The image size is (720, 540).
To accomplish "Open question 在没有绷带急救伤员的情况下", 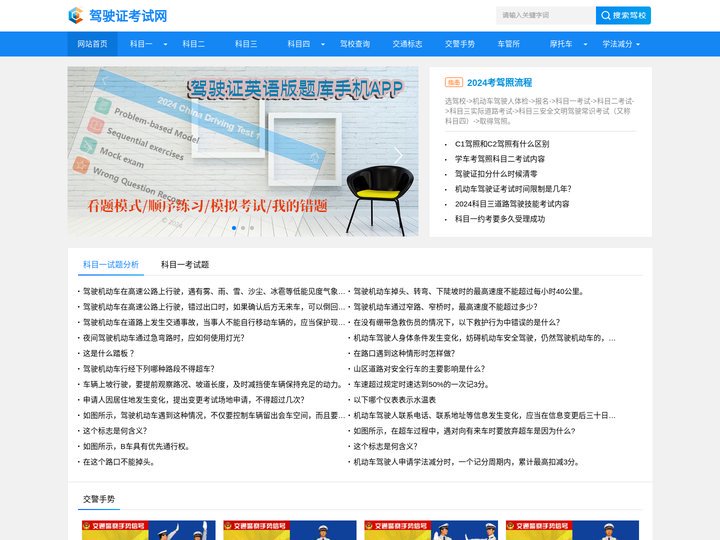I will coord(456,322).
